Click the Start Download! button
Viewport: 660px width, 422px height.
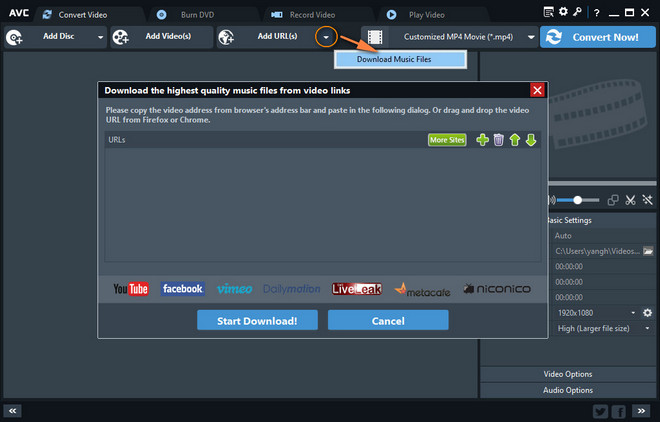(257, 321)
